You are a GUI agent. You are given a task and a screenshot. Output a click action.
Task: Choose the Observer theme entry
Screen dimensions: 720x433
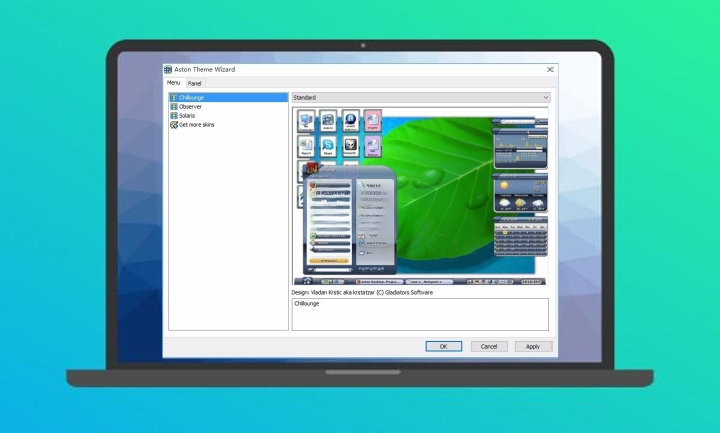190,106
